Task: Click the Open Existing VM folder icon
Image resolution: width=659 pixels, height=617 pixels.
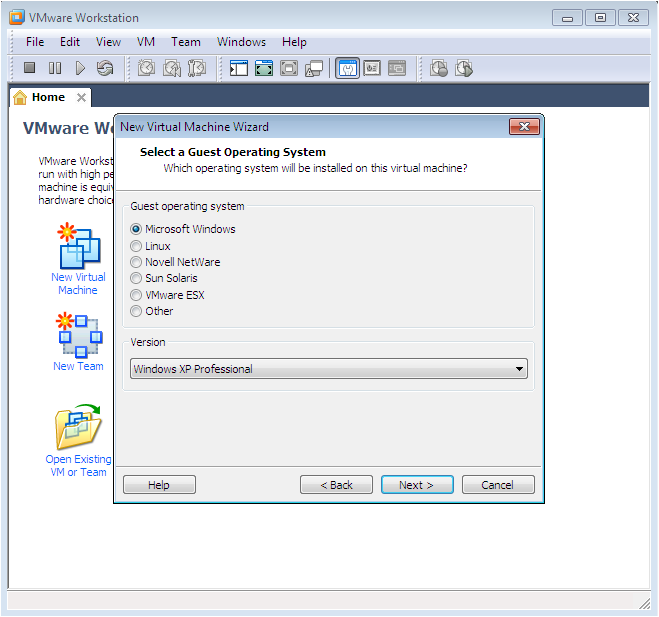Action: click(78, 427)
